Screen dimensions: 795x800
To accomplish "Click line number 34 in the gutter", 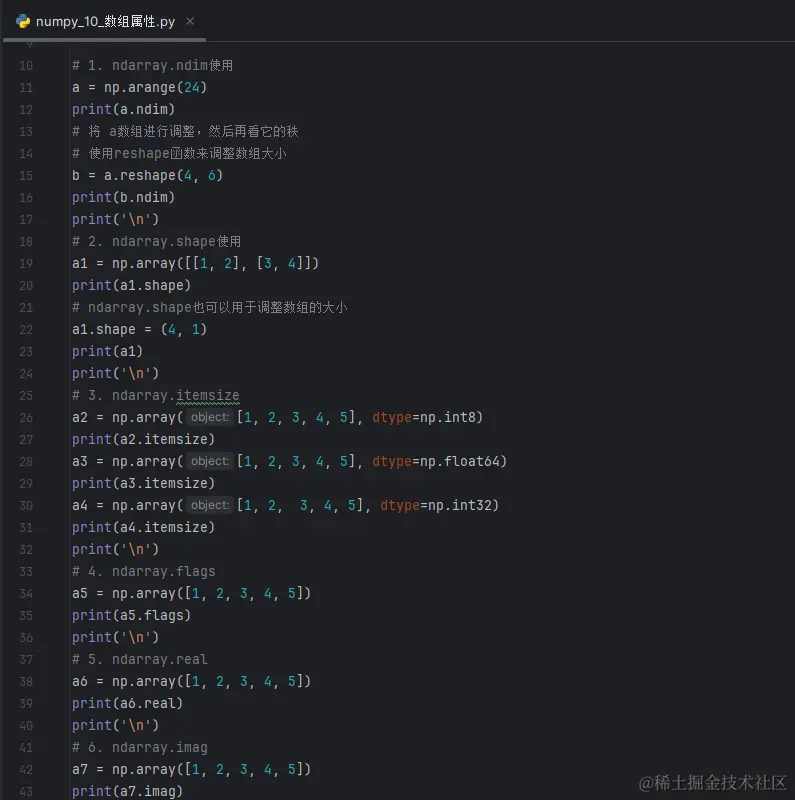I will click(26, 594).
